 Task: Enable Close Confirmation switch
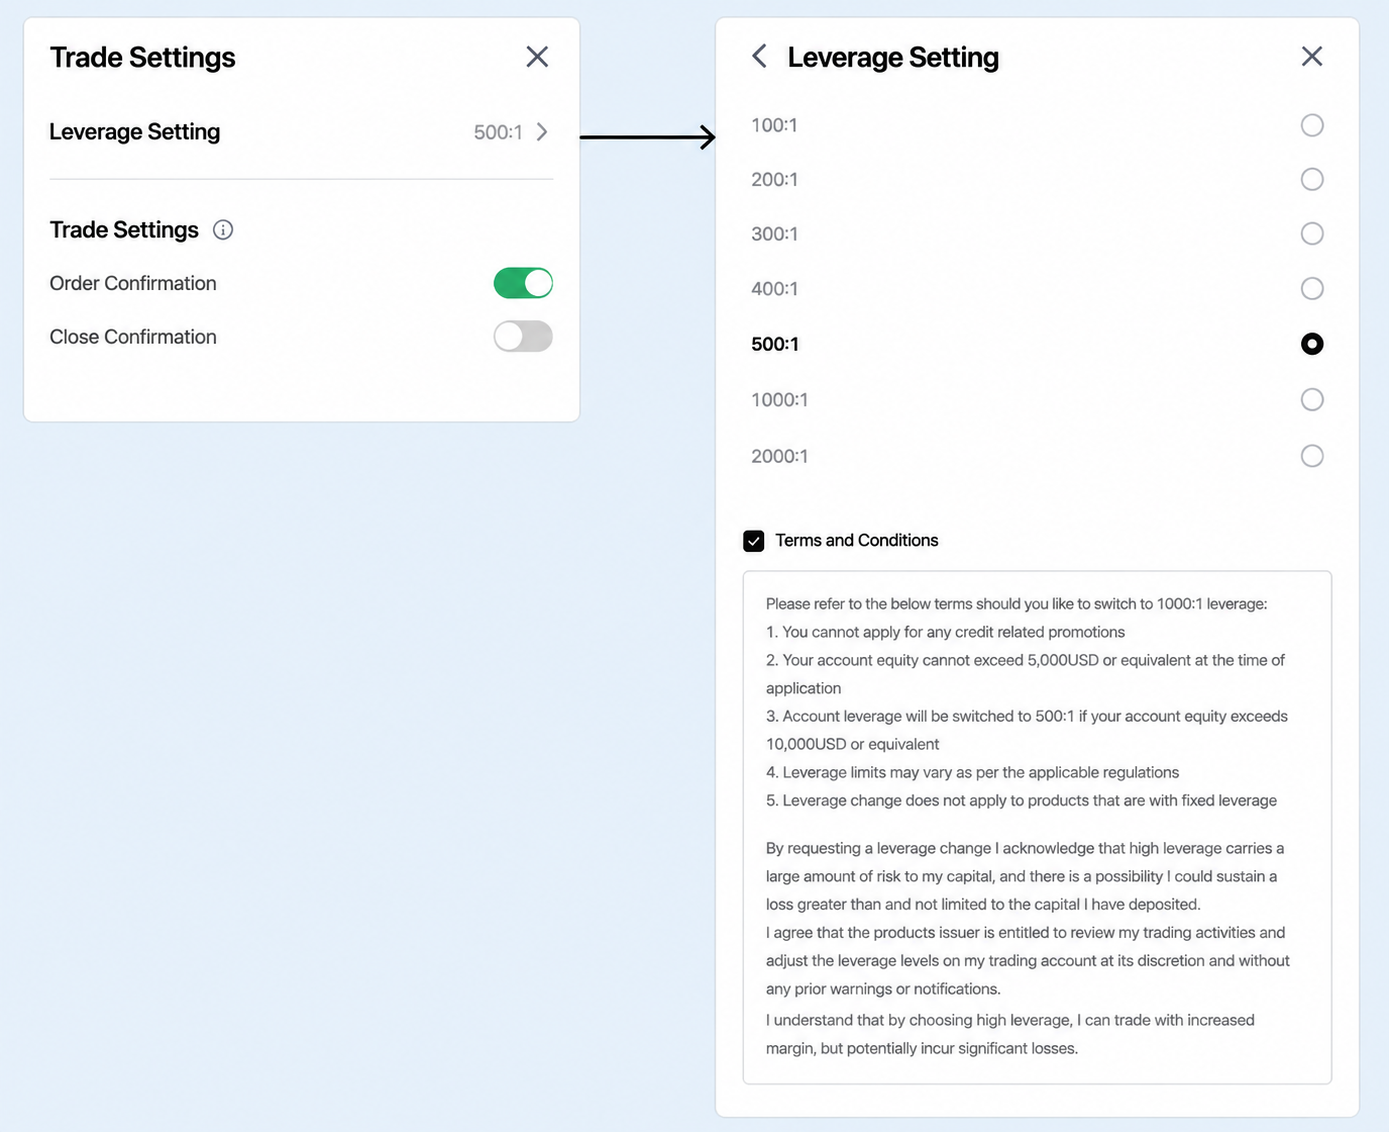coord(523,336)
